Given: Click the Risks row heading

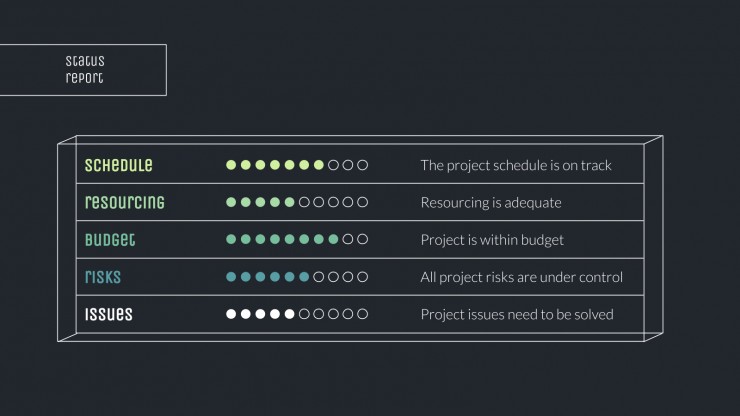Looking at the screenshot, I should (x=103, y=277).
